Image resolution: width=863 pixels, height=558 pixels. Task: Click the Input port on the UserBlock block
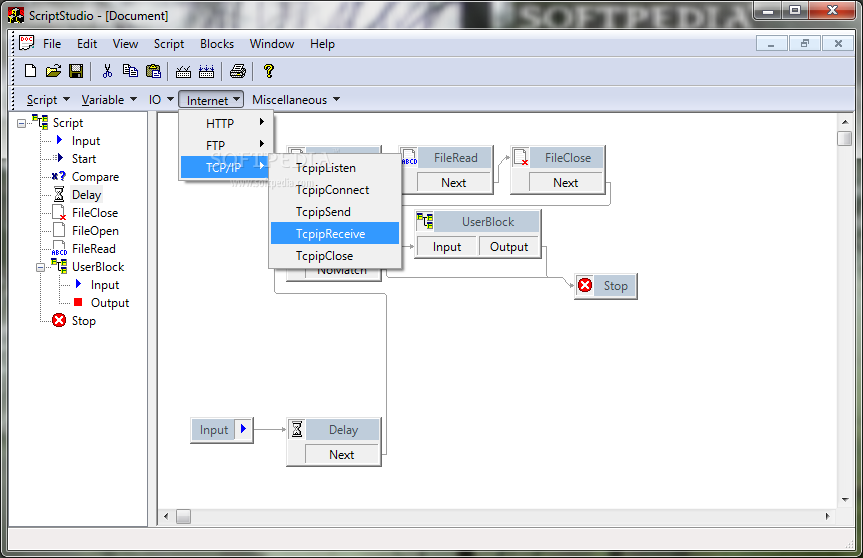click(x=446, y=247)
